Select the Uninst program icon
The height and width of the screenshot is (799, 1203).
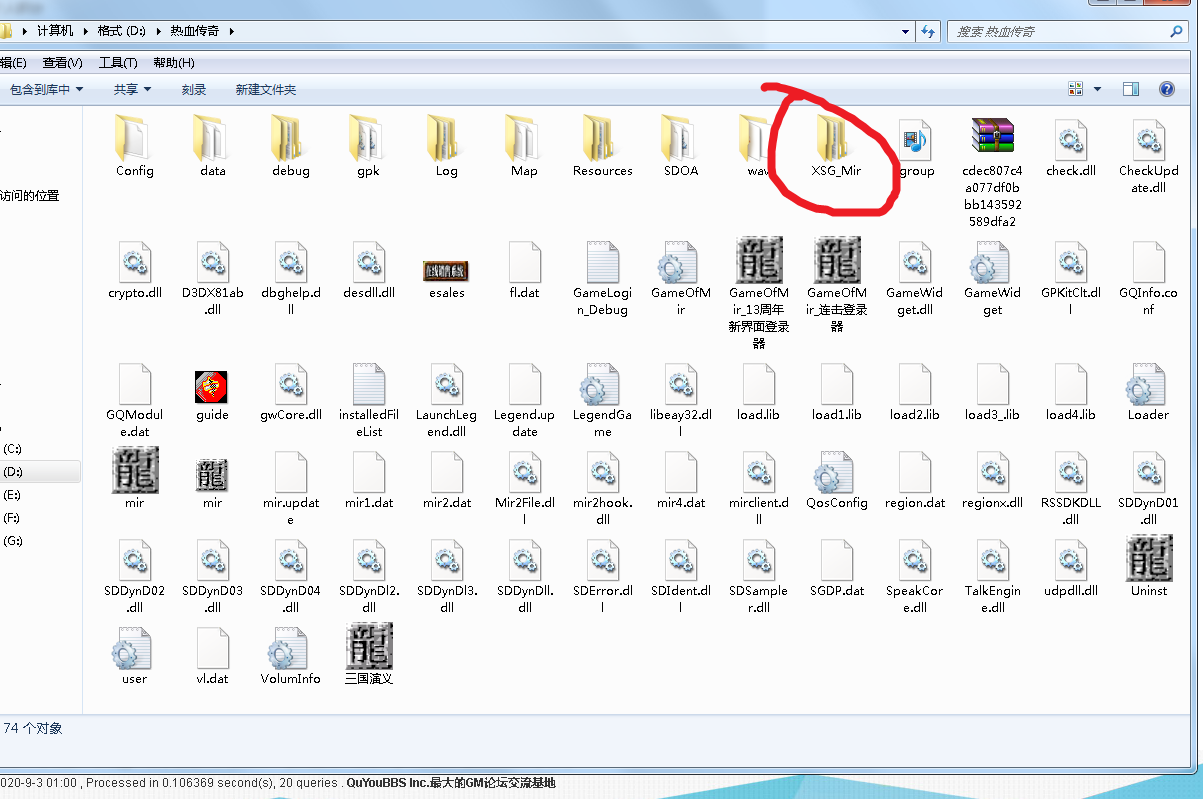tap(1148, 559)
